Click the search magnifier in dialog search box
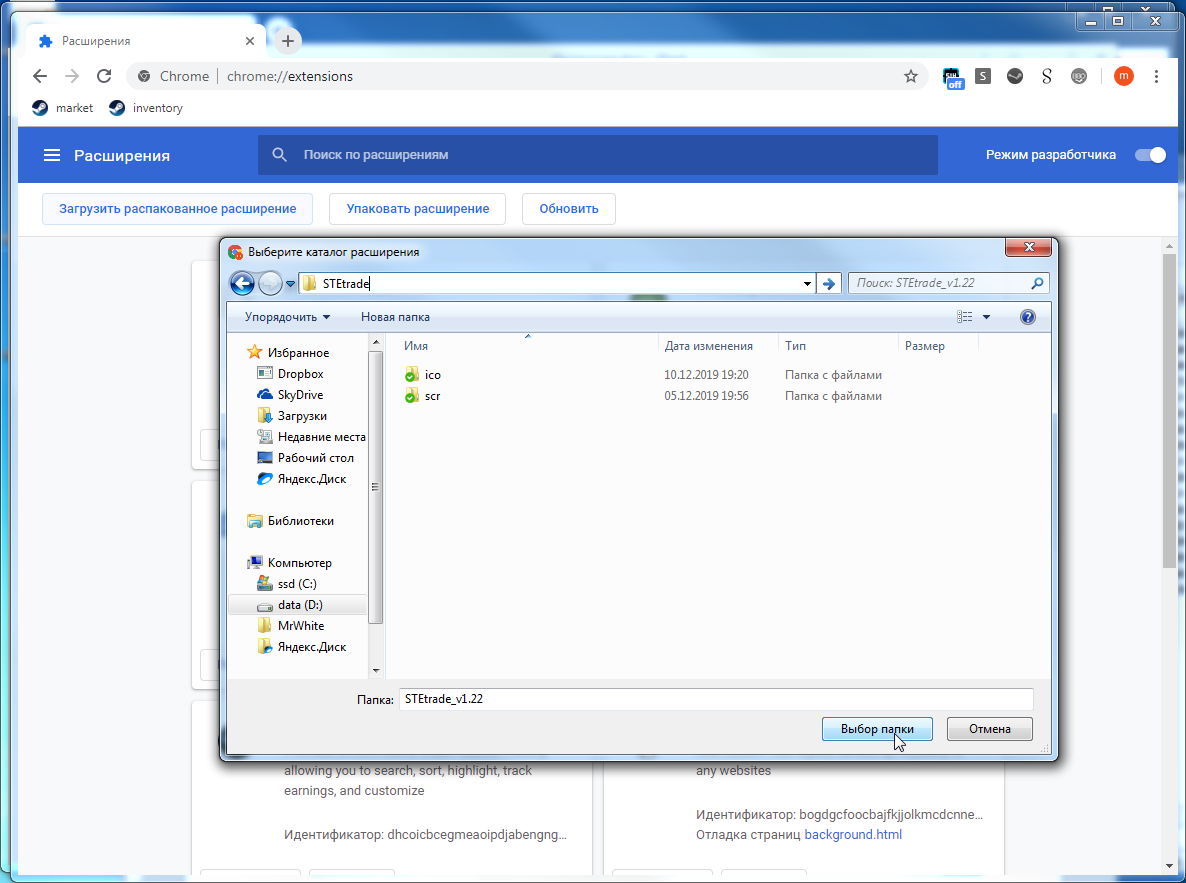The image size is (1186, 883). (1037, 283)
